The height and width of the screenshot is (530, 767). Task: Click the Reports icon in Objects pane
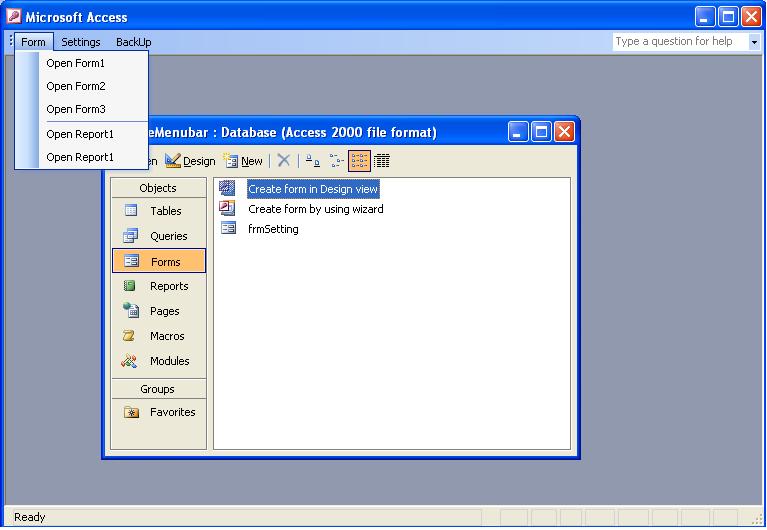[x=130, y=285]
